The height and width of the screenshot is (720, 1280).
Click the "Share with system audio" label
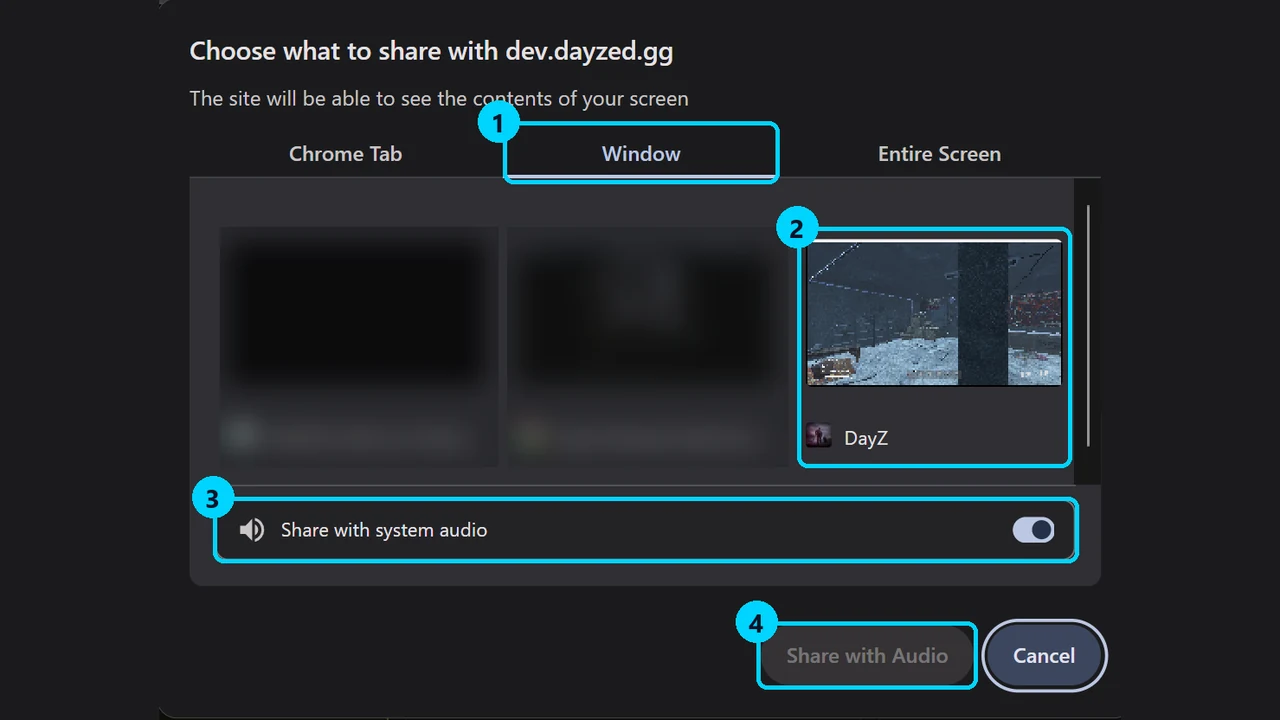coord(384,530)
